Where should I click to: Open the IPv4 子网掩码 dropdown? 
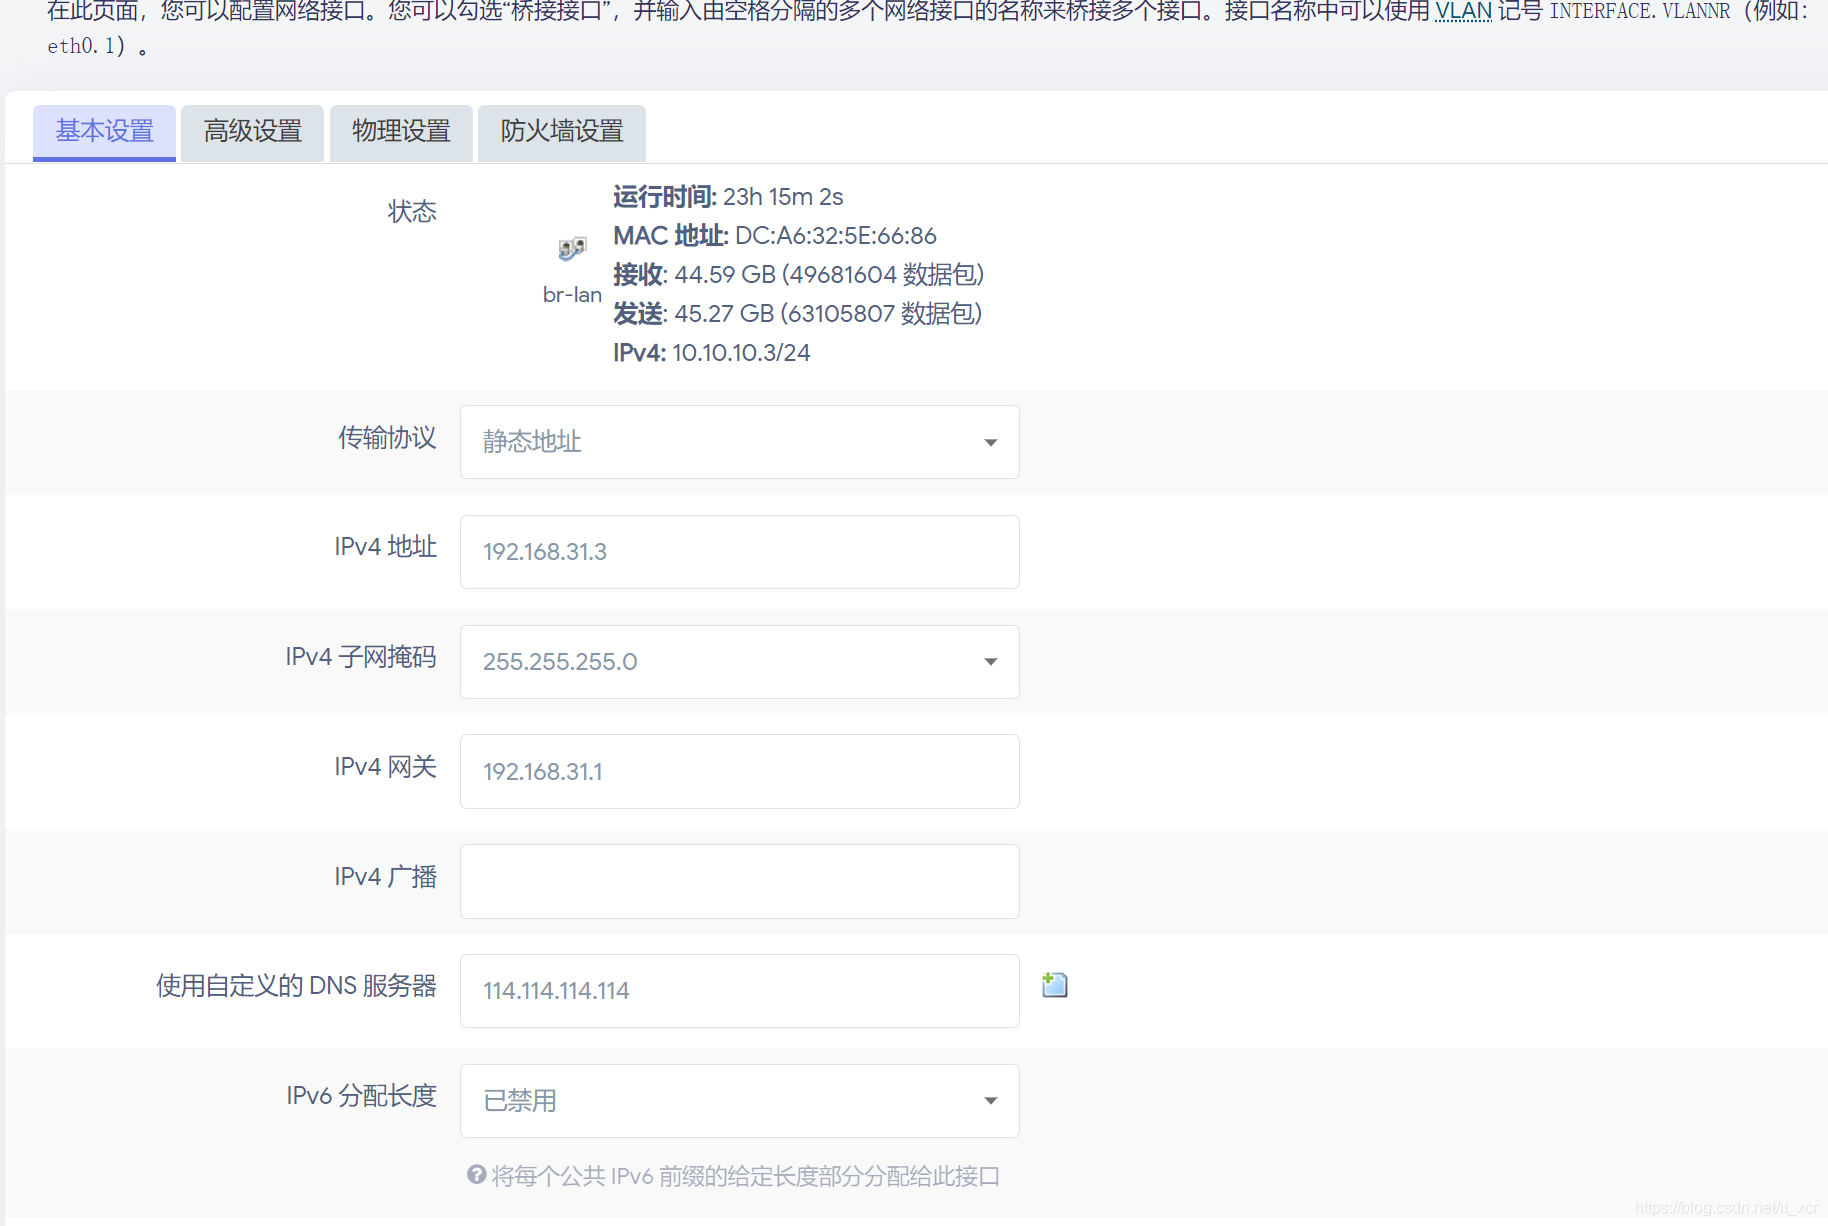coord(740,662)
